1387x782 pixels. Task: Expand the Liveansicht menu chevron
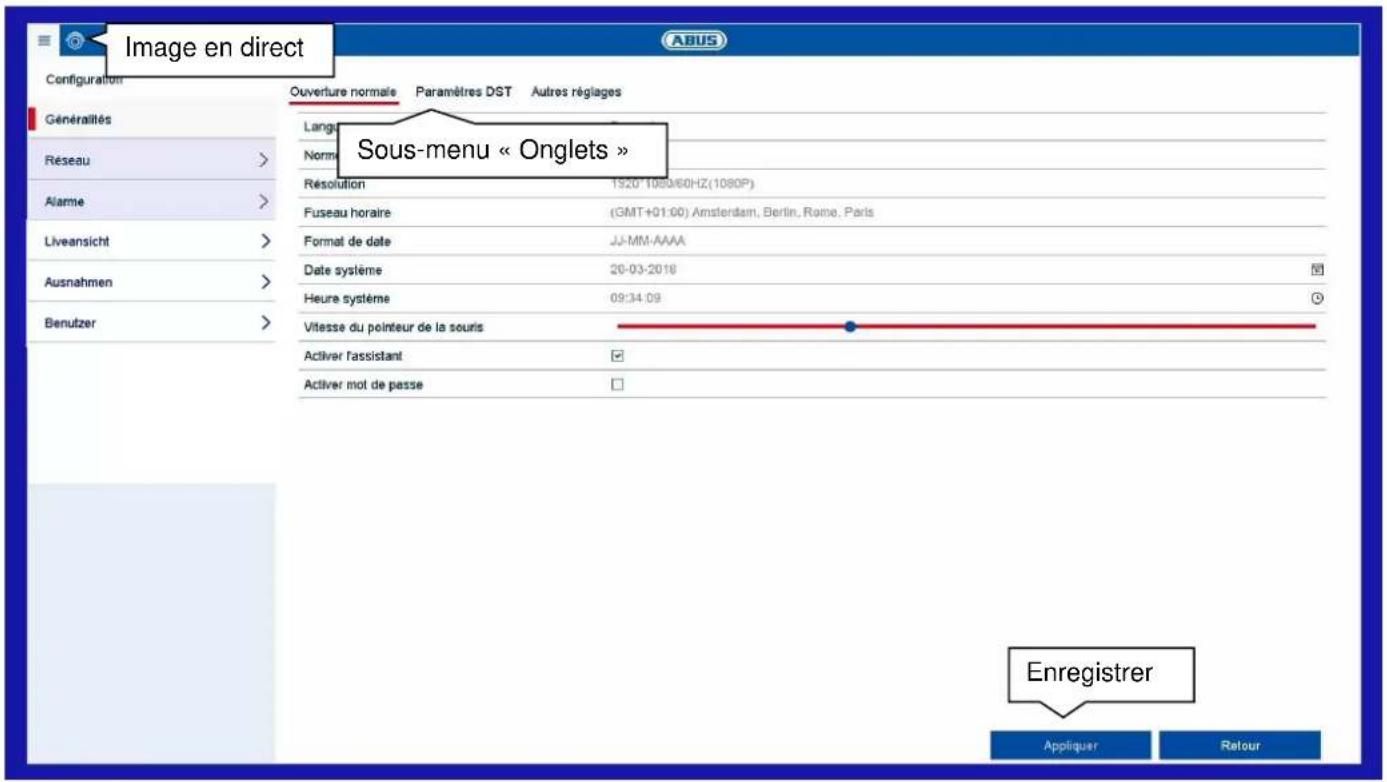point(265,241)
